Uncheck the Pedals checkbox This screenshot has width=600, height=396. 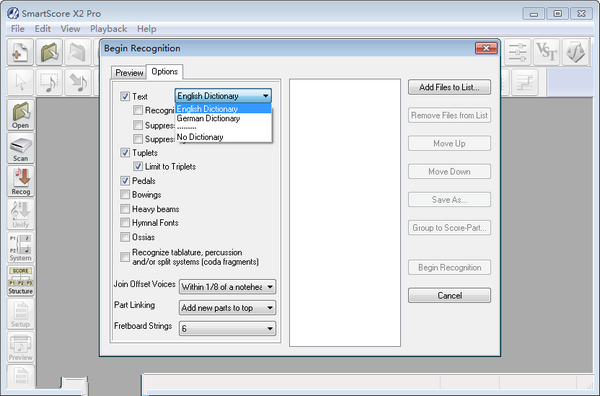(125, 181)
